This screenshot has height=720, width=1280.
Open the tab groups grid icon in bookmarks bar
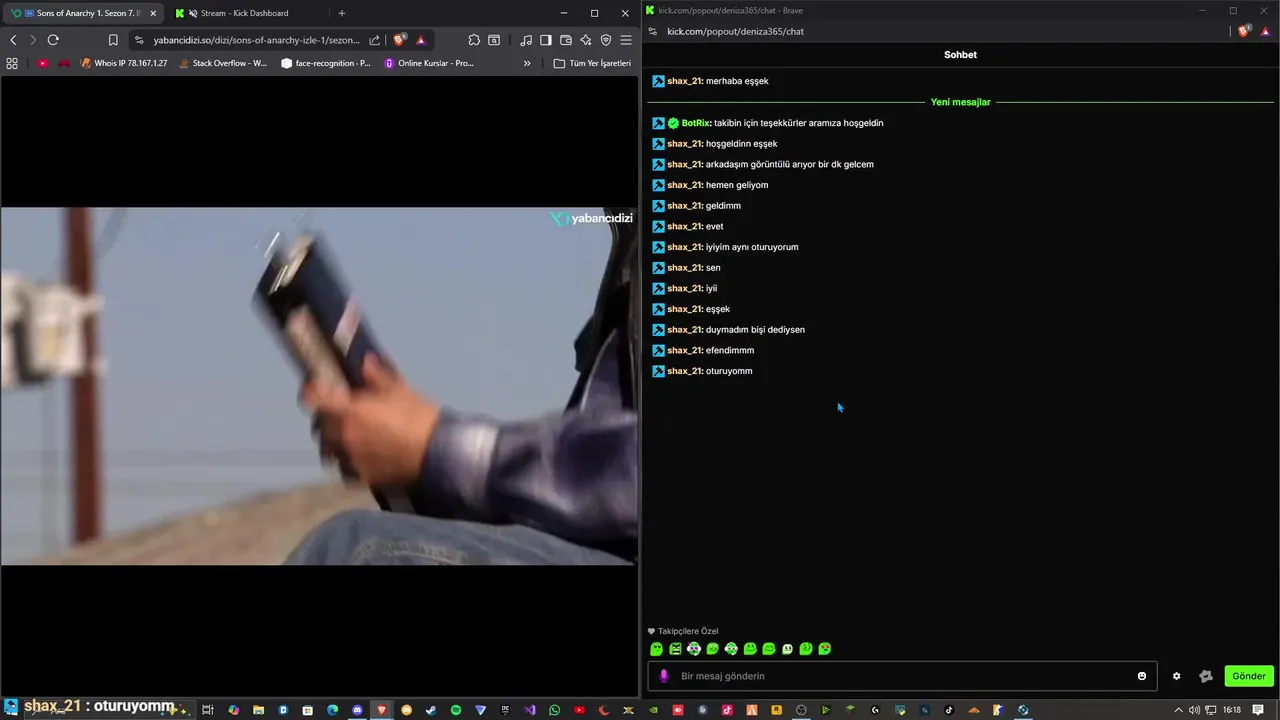(12, 63)
